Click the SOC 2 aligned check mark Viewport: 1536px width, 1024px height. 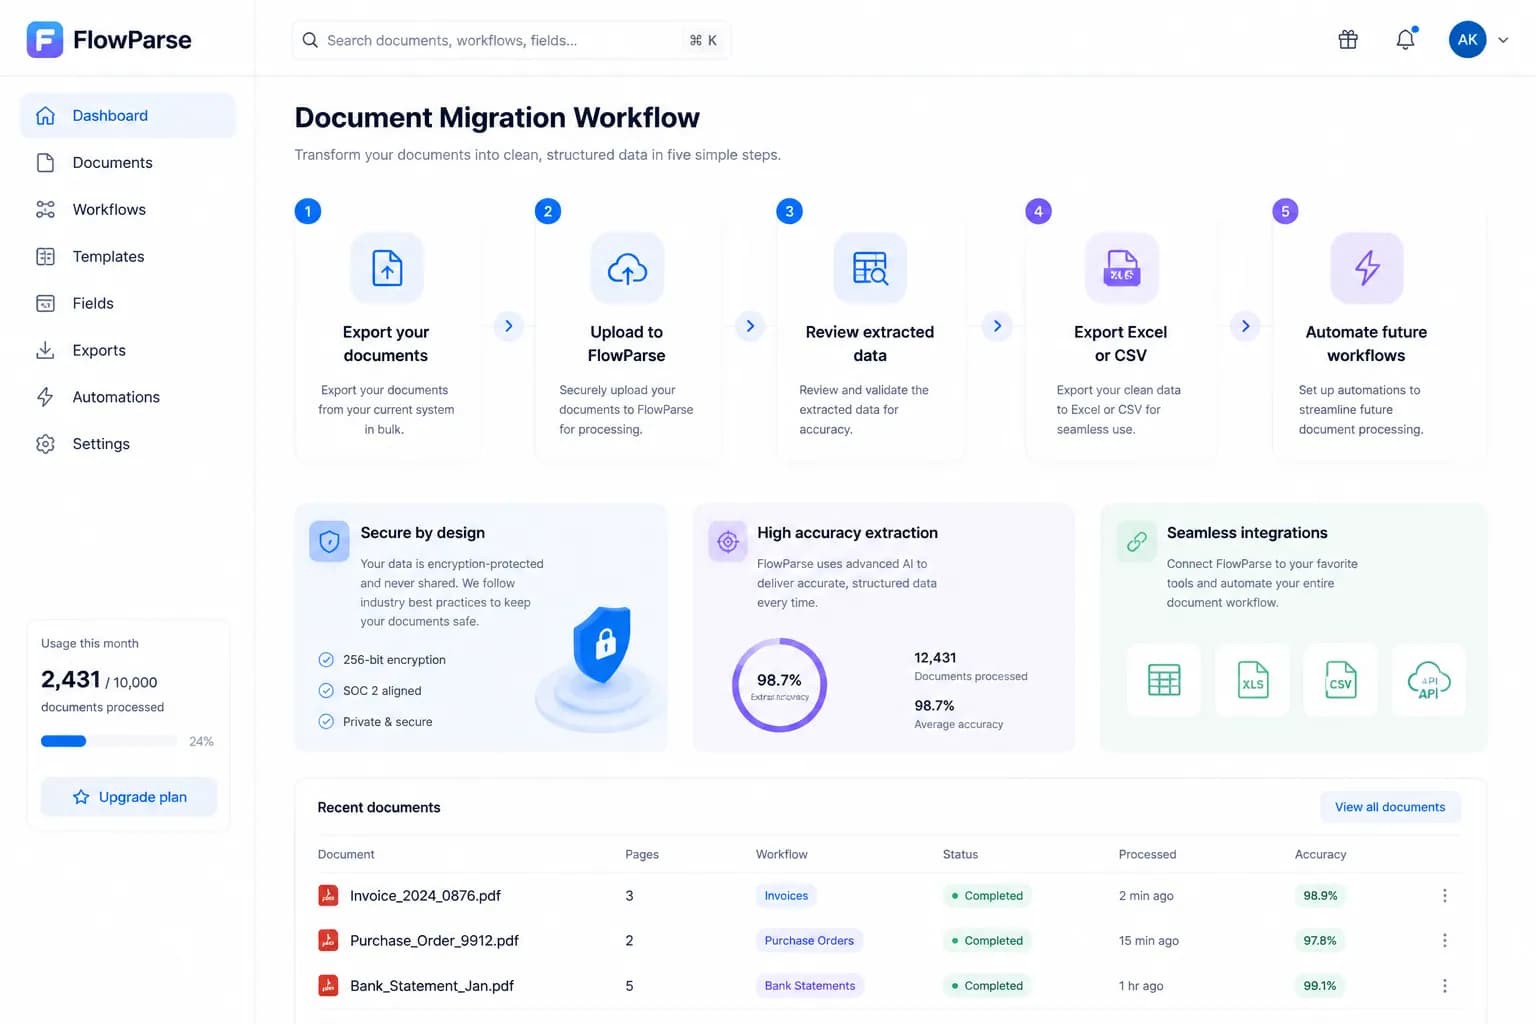click(326, 691)
